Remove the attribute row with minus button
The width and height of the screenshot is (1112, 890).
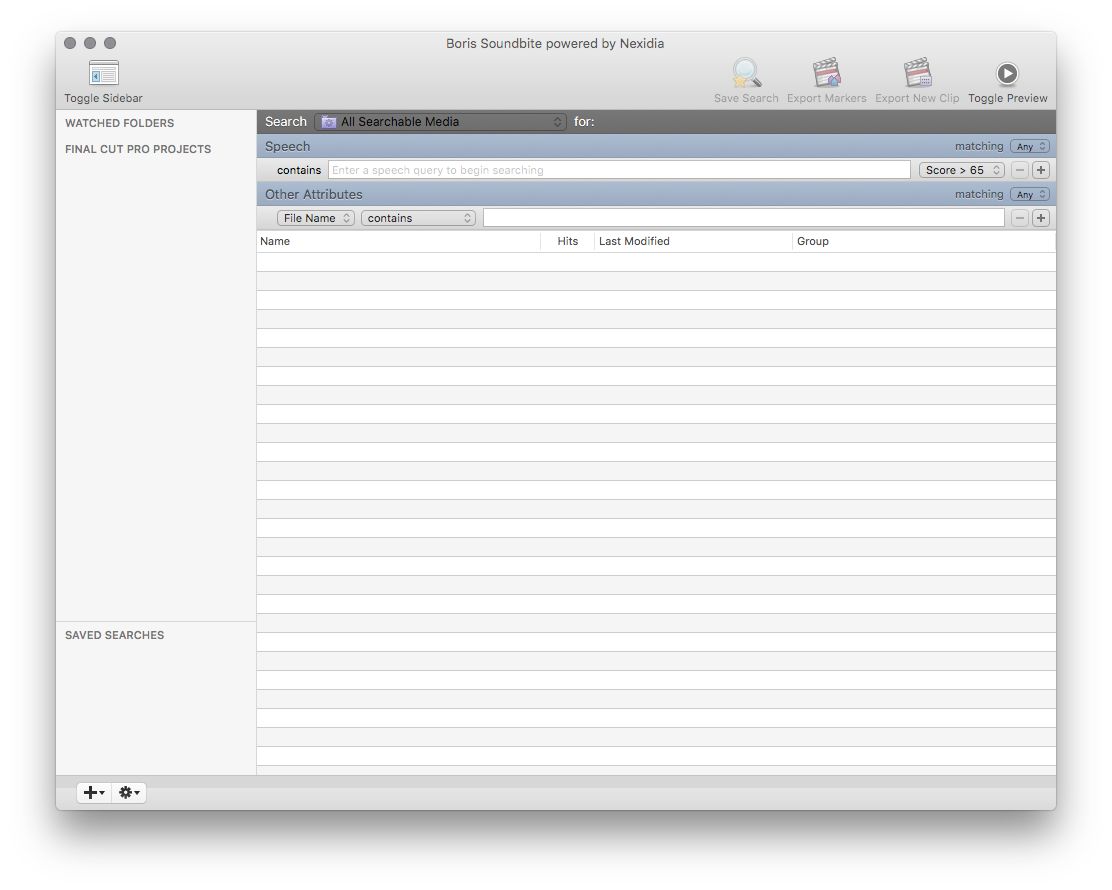(1020, 218)
